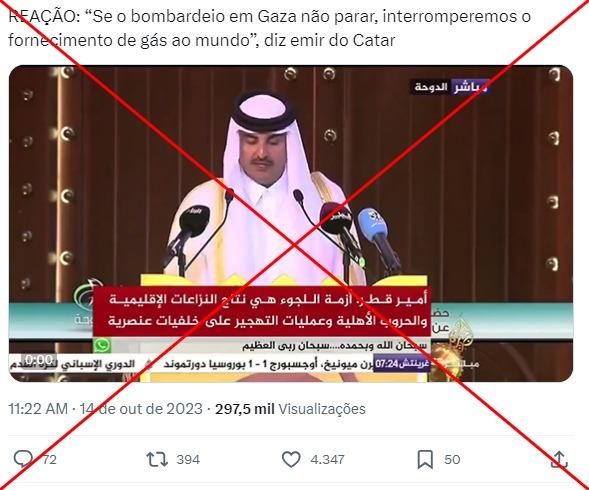This screenshot has width=589, height=490.
Task: Click the مباشر الدوحة channel logo in video
Action: point(450,87)
